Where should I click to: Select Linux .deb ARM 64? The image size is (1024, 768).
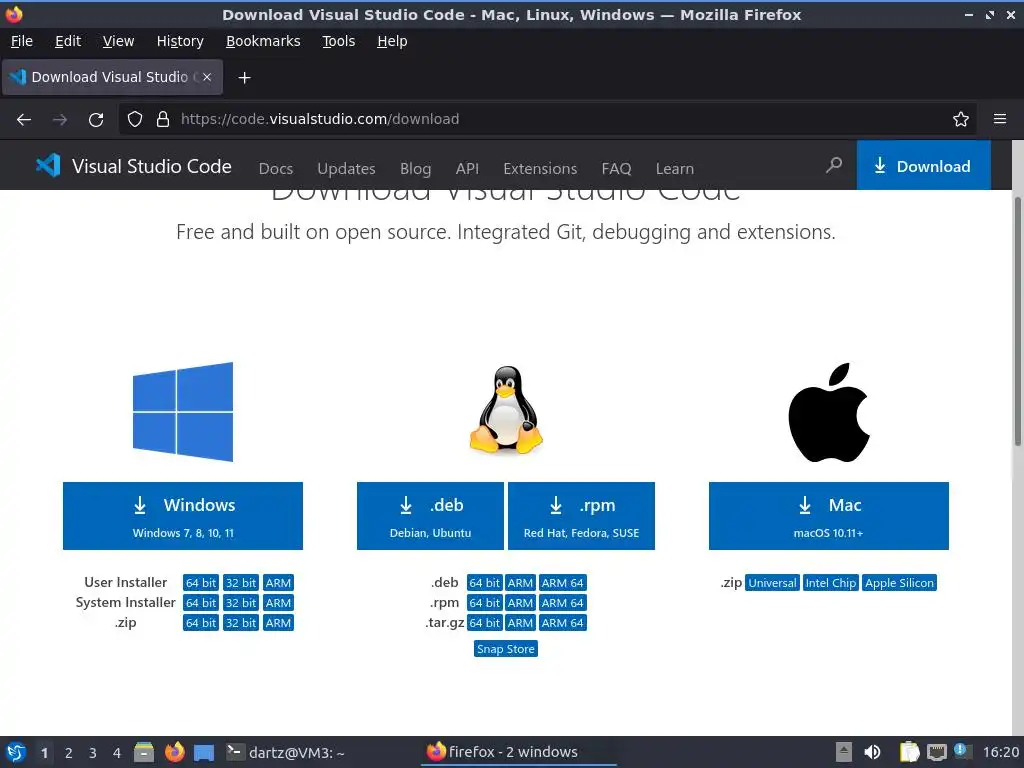[562, 583]
